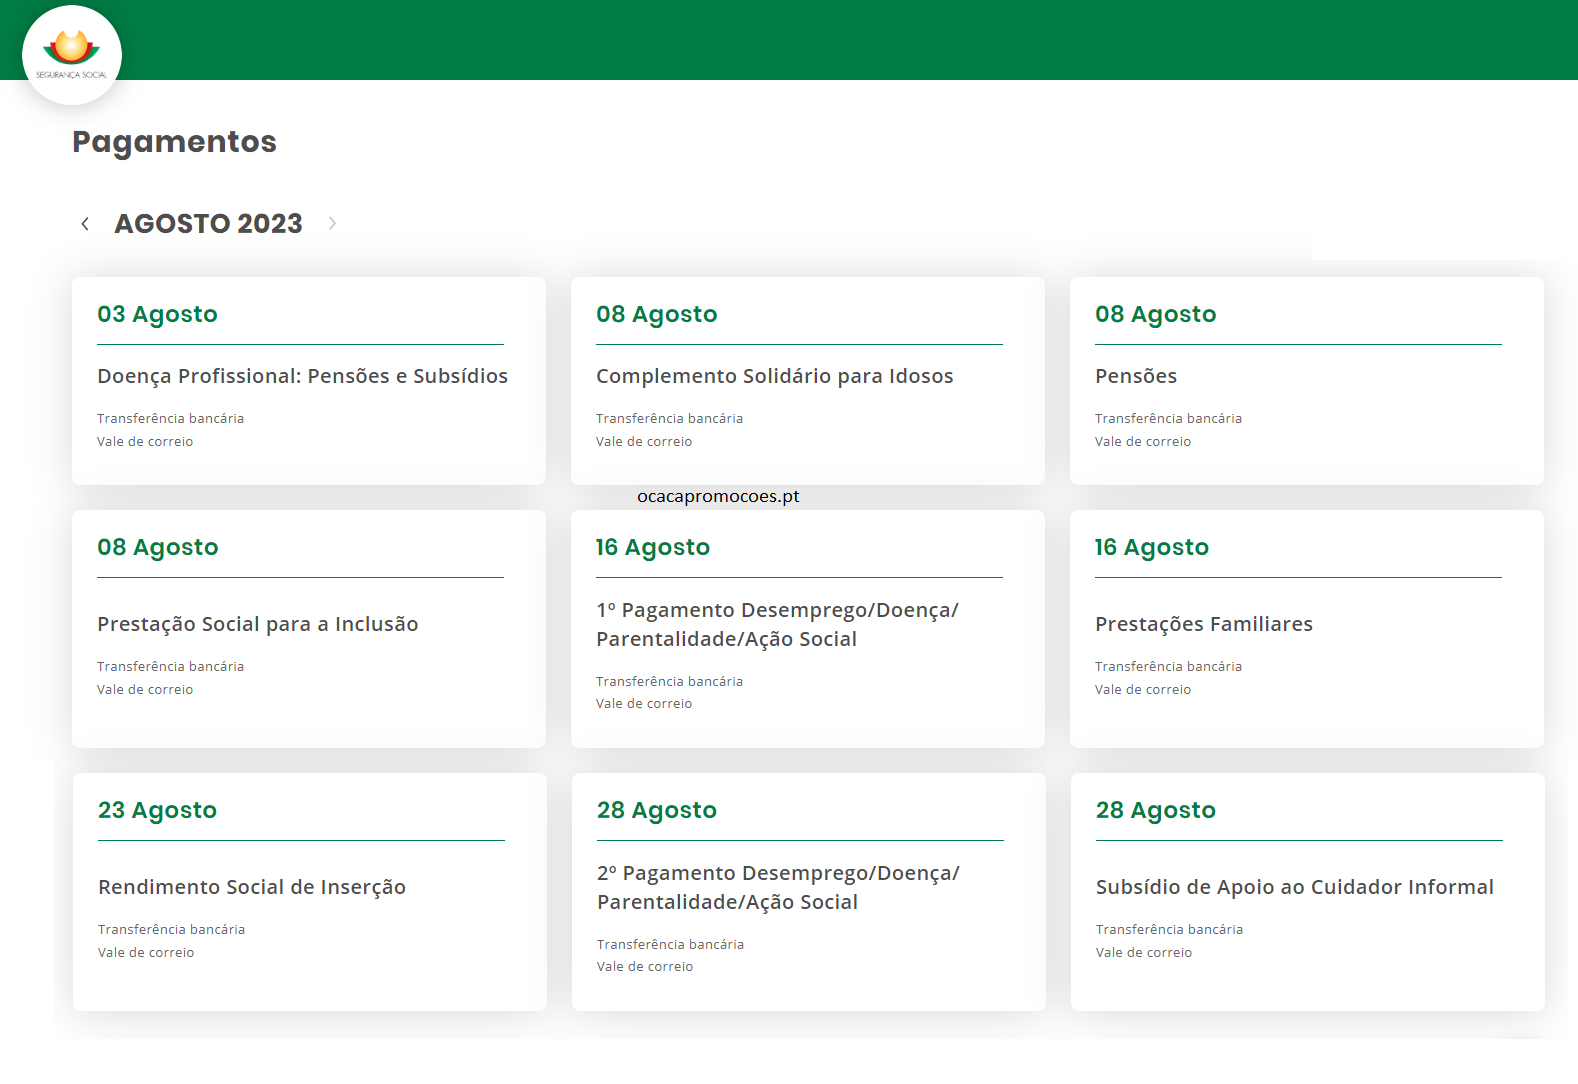This screenshot has width=1578, height=1084.
Task: Click Transferência bancária under Complemento Solidário
Action: (x=669, y=419)
